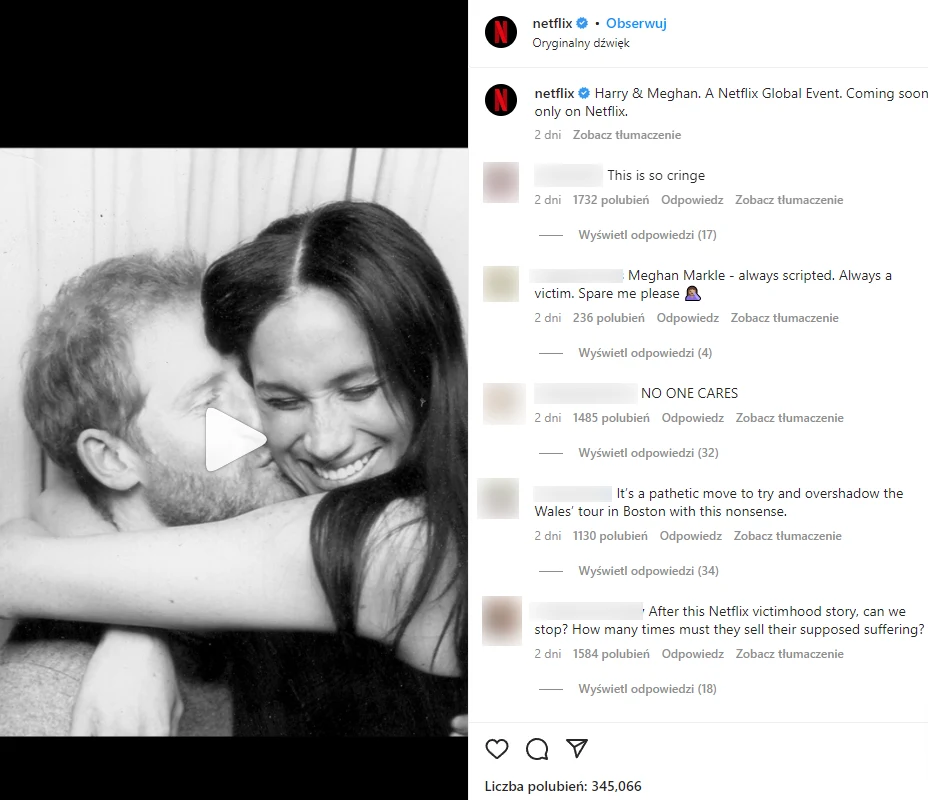Show the 32 replies under 'NO ONE CARES'

pyautogui.click(x=647, y=452)
